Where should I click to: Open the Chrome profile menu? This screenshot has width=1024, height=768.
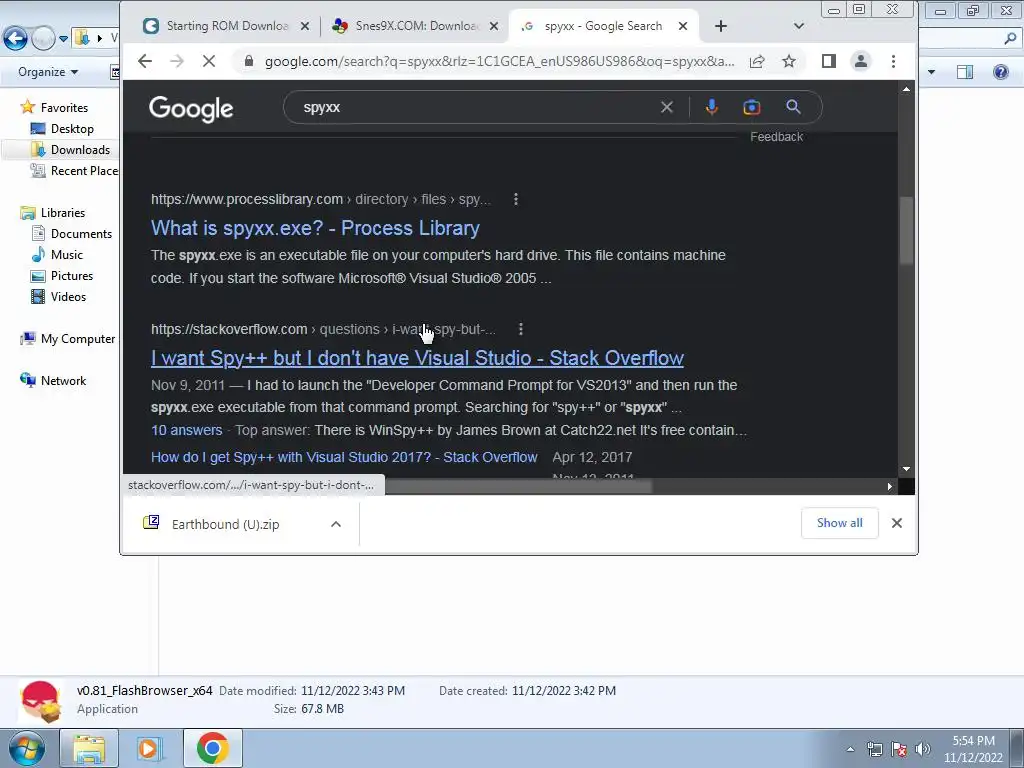pos(861,61)
